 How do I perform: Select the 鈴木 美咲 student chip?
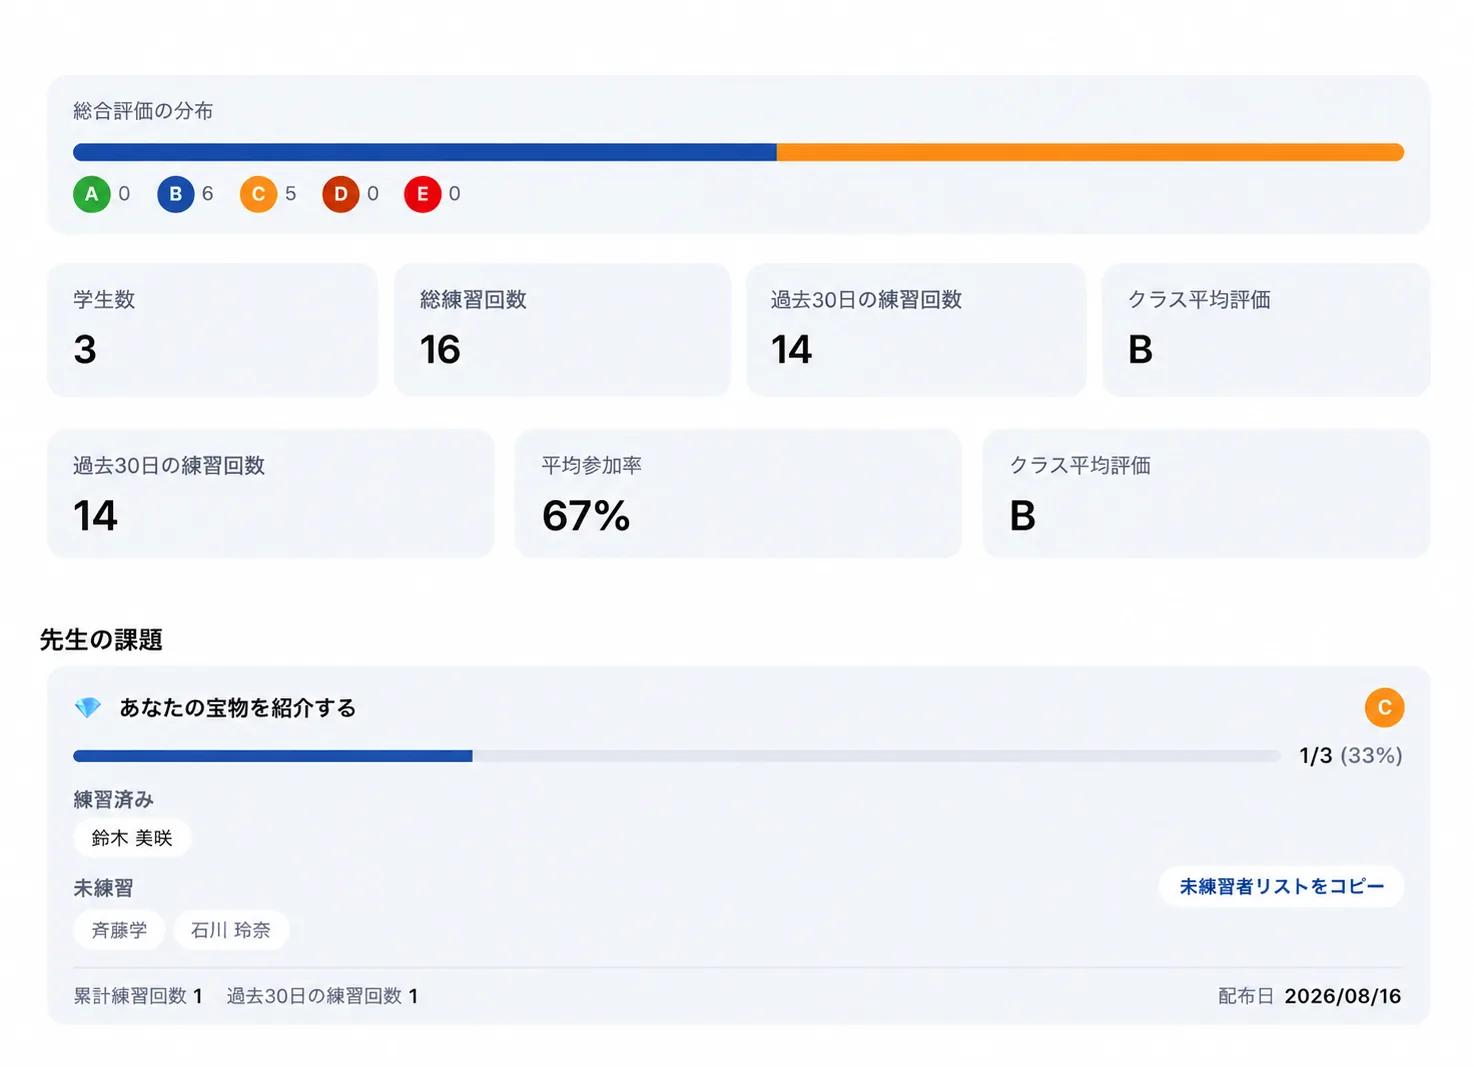[132, 838]
